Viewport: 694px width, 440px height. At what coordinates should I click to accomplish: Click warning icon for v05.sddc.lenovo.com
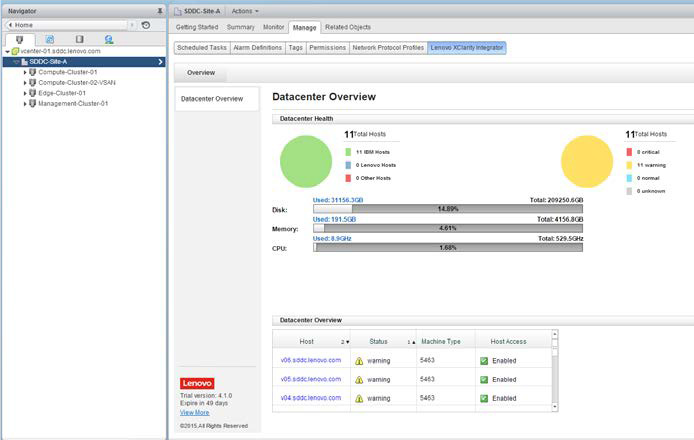(x=359, y=380)
